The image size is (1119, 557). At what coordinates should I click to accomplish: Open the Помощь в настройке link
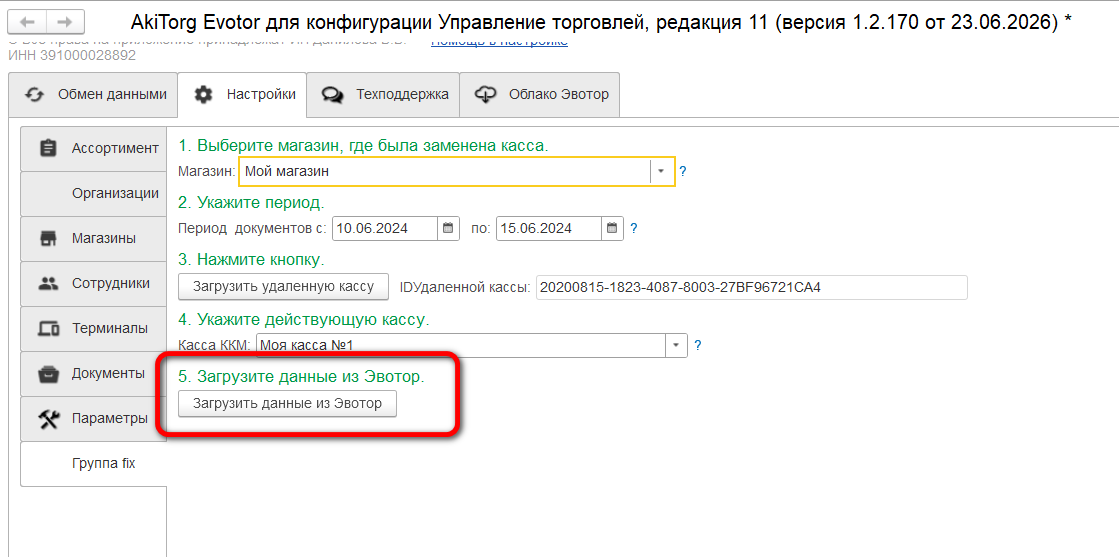500,41
